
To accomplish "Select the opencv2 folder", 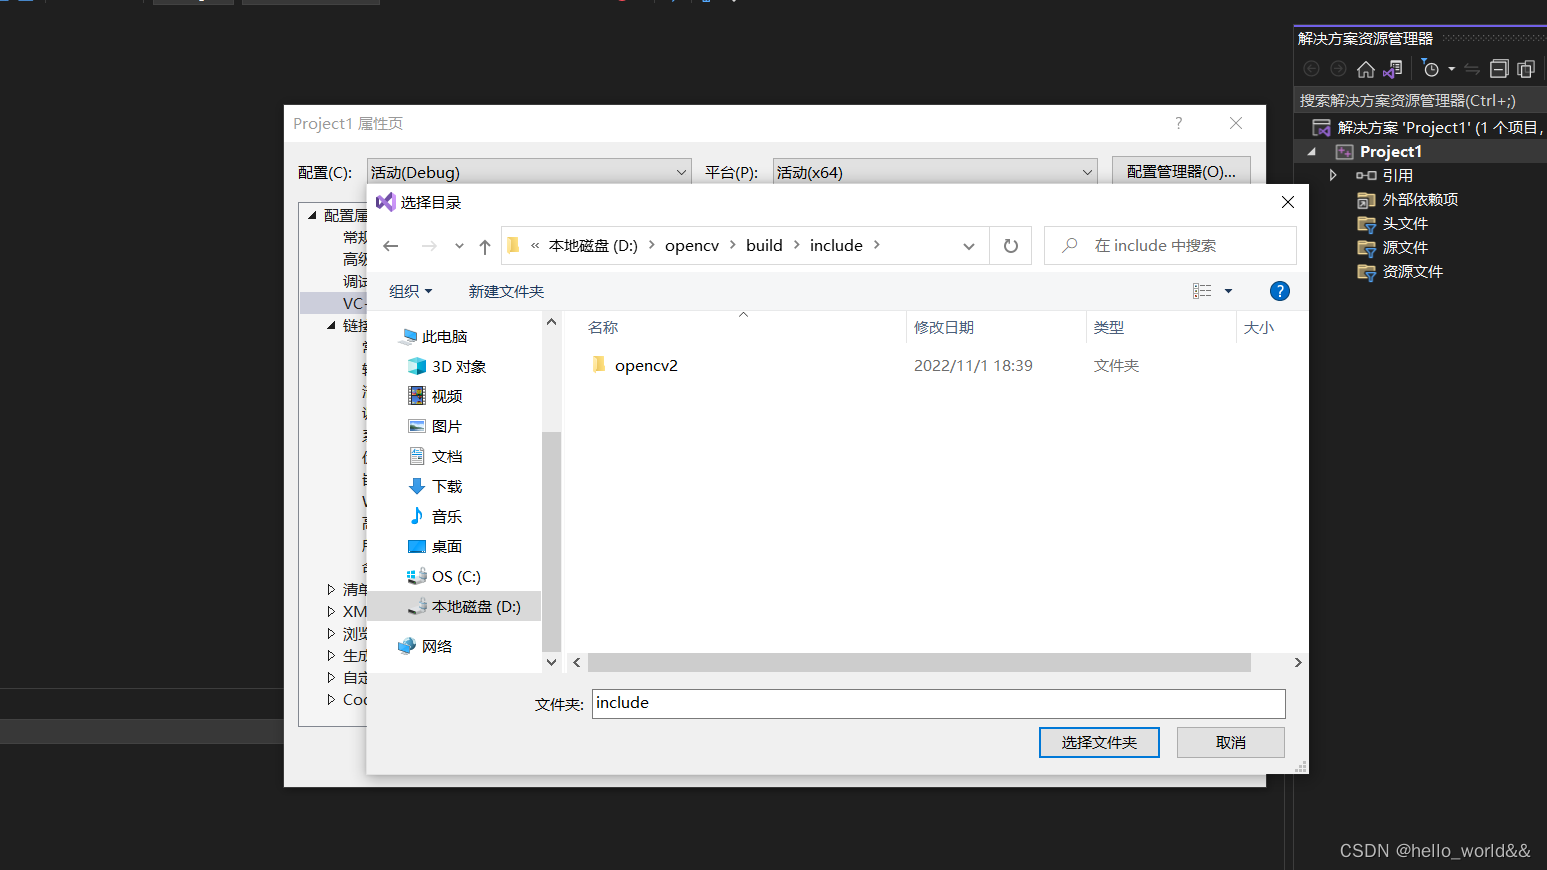I will [x=646, y=366].
